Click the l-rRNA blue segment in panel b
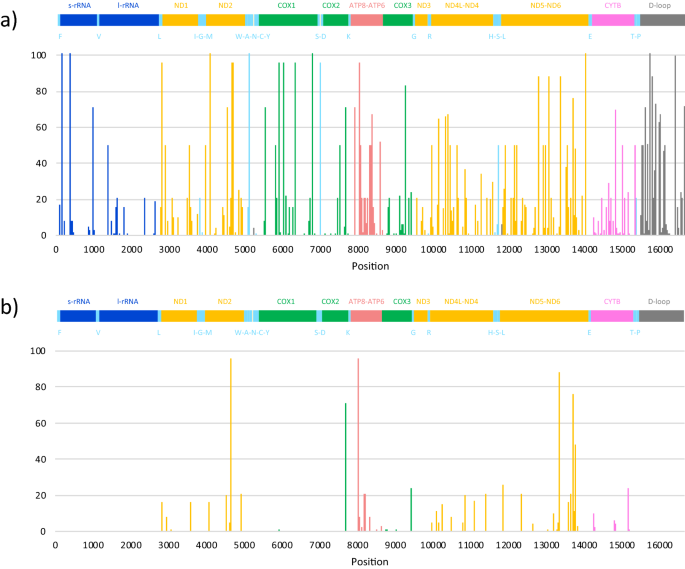Image resolution: width=685 pixels, height=569 pixels. pos(129,316)
